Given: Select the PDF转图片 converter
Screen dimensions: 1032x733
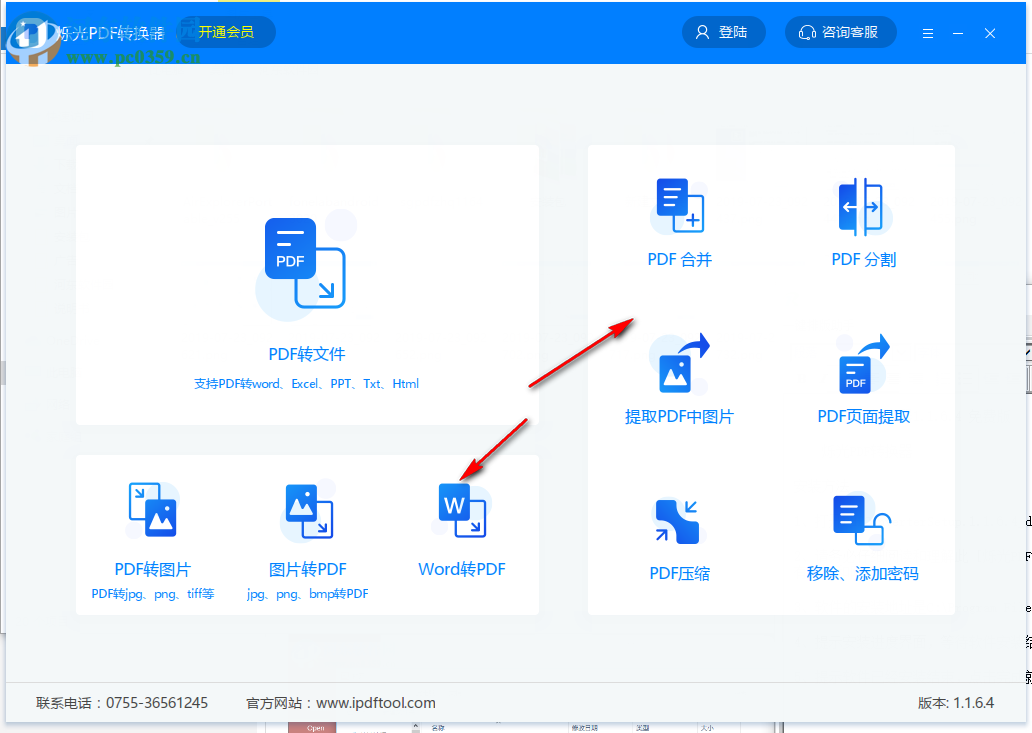Looking at the screenshot, I should [x=152, y=530].
